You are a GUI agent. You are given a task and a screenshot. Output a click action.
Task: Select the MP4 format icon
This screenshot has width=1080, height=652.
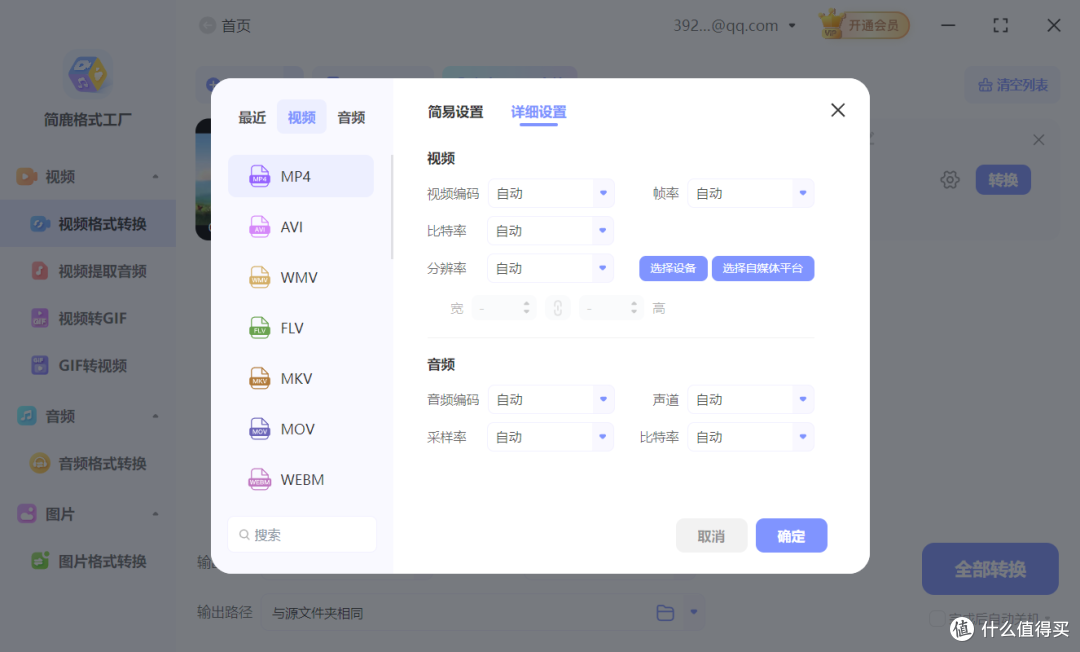tap(259, 176)
